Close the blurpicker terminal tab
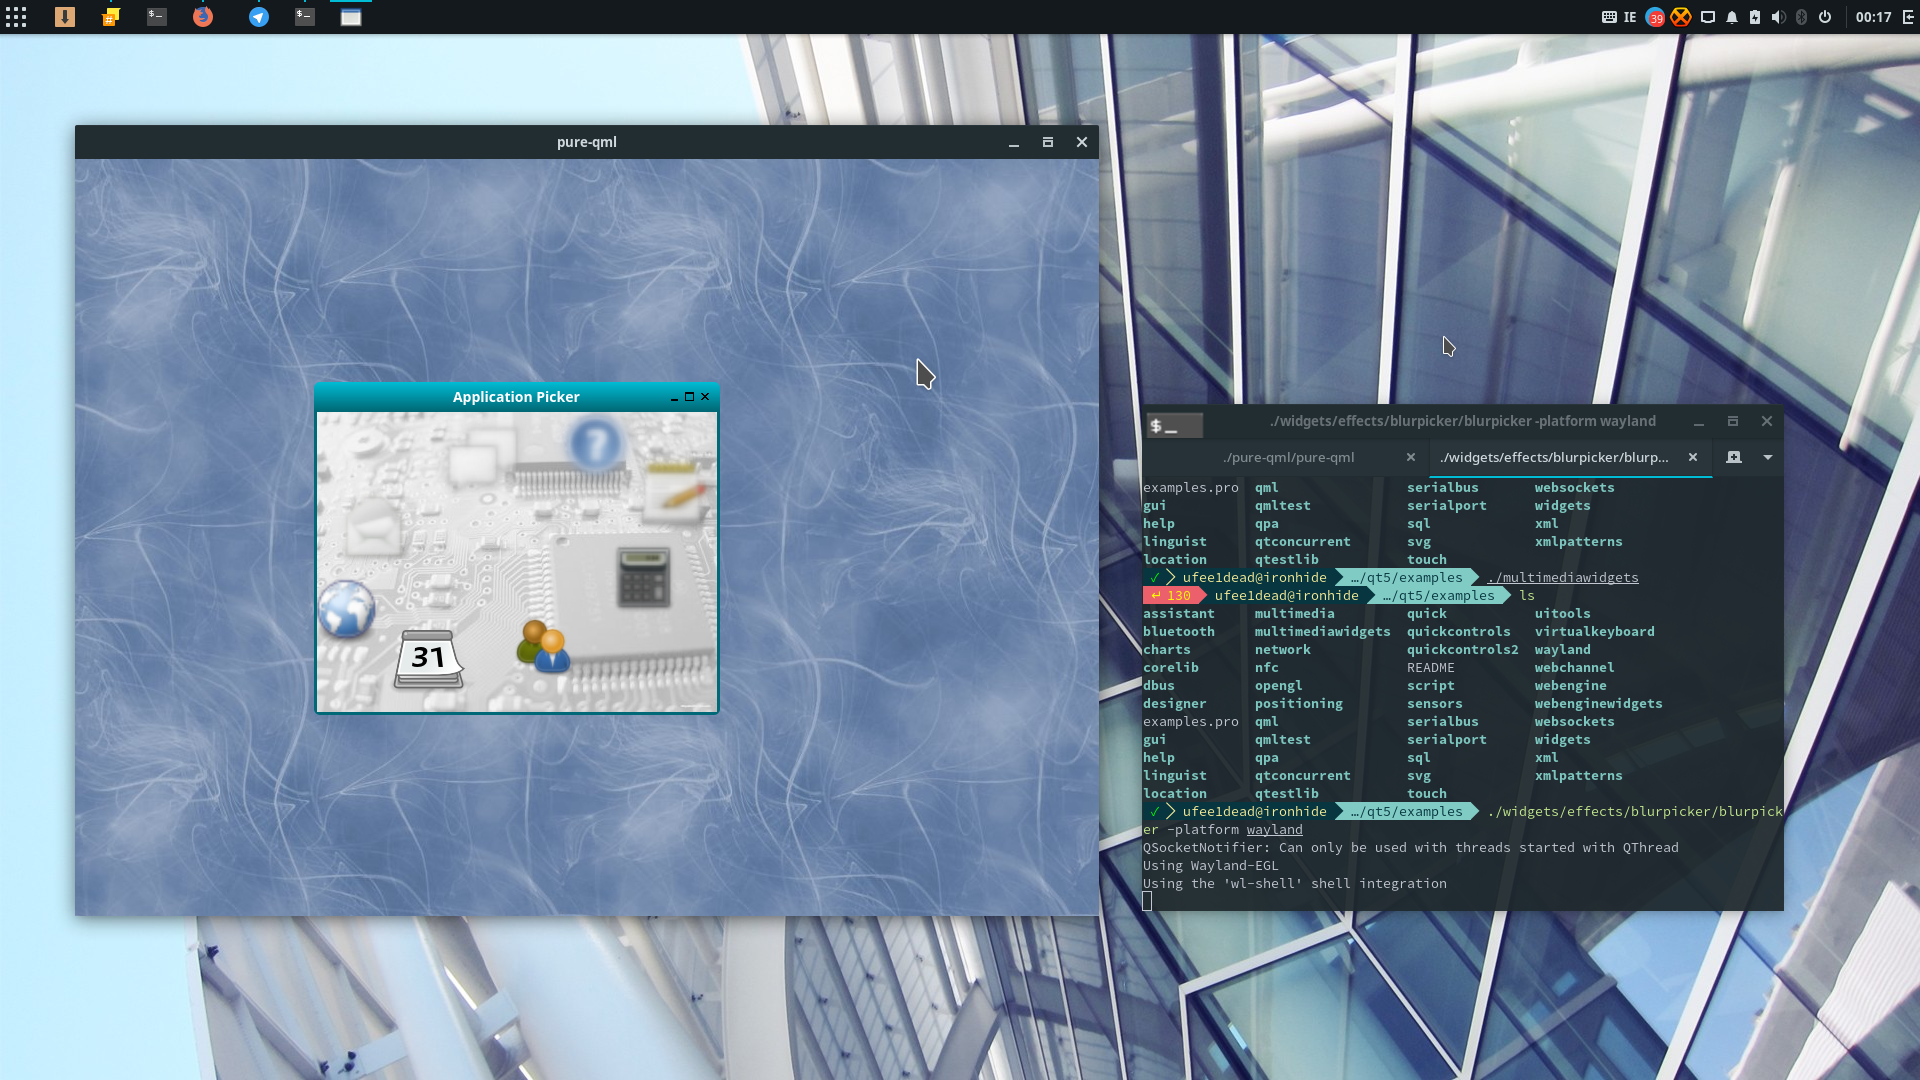 point(1693,457)
